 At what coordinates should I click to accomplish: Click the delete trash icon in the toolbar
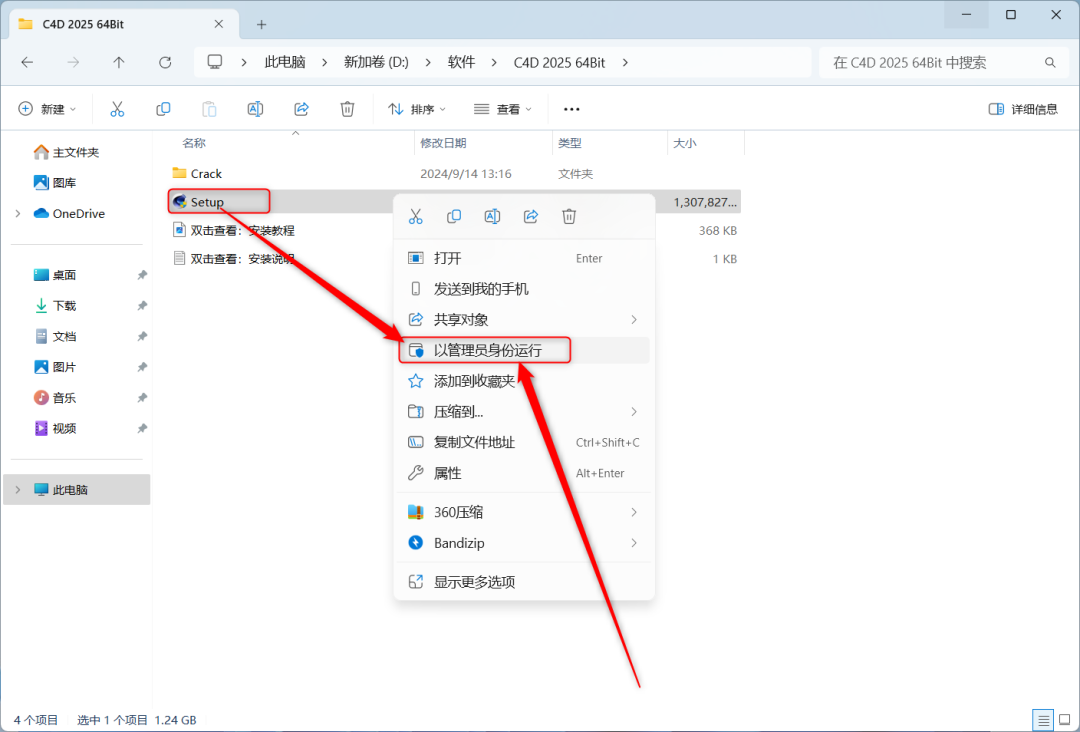click(347, 109)
